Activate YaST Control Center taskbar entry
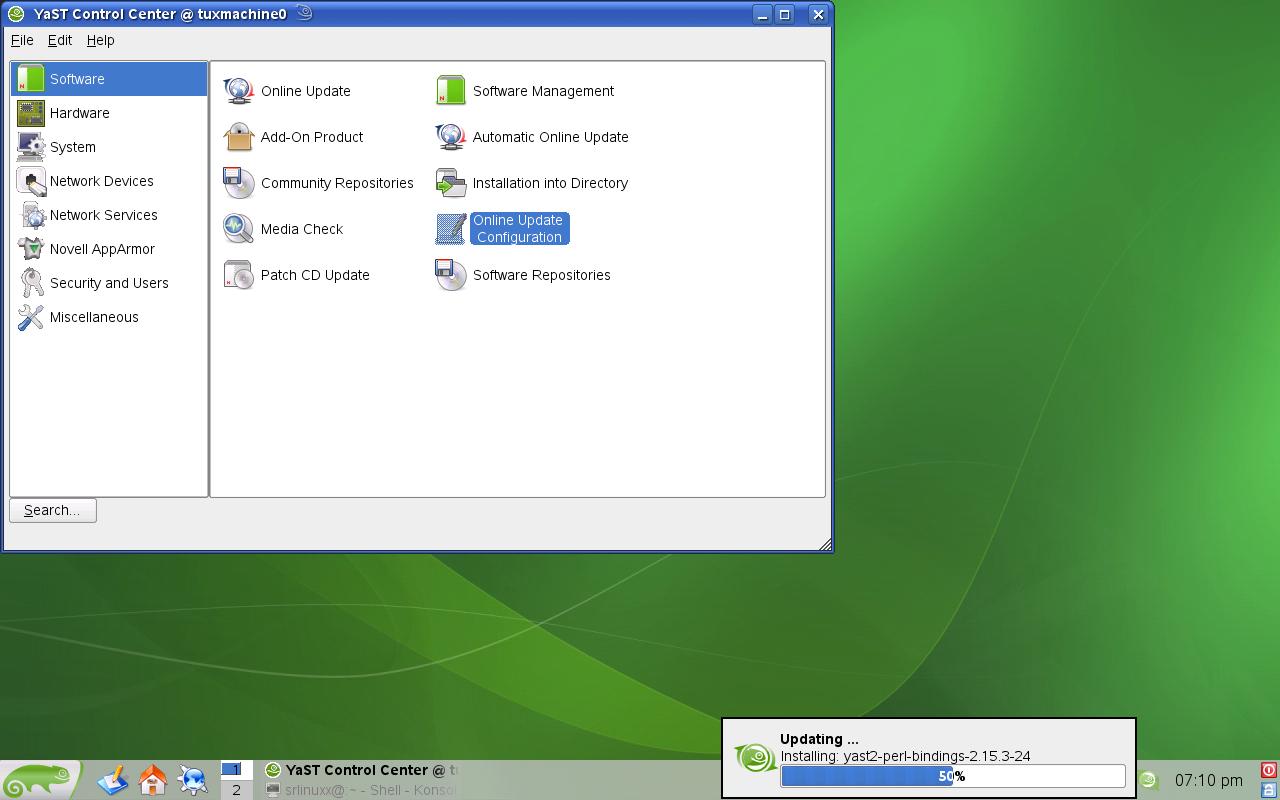The image size is (1280, 800). pyautogui.click(x=360, y=770)
